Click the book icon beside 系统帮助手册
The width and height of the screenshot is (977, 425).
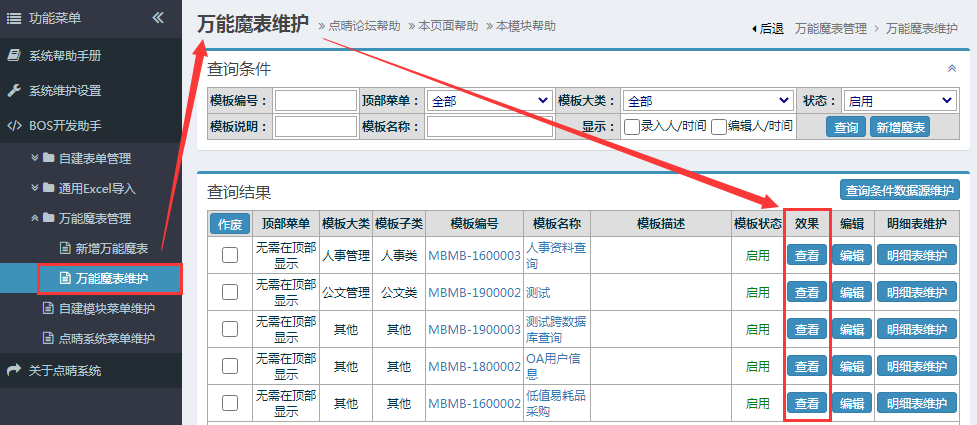click(14, 55)
